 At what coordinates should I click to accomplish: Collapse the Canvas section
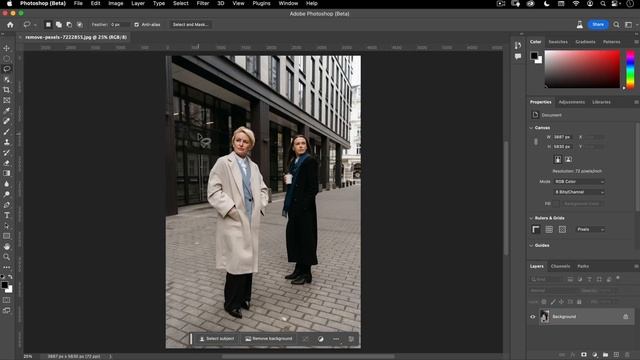pyautogui.click(x=531, y=128)
